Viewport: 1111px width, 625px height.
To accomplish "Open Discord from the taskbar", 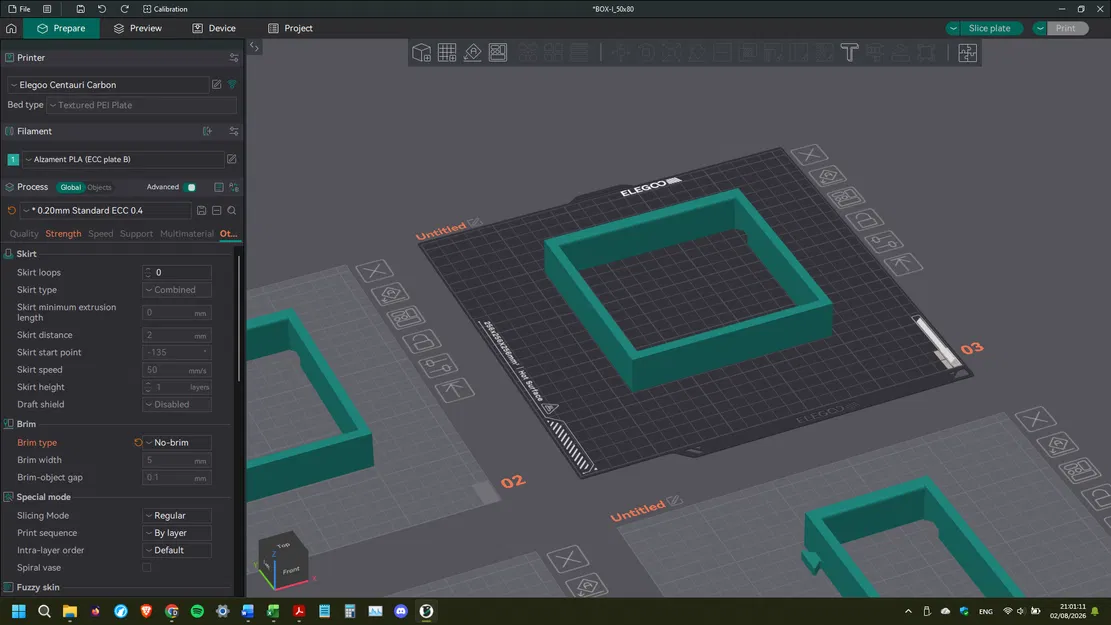I will pyautogui.click(x=401, y=611).
